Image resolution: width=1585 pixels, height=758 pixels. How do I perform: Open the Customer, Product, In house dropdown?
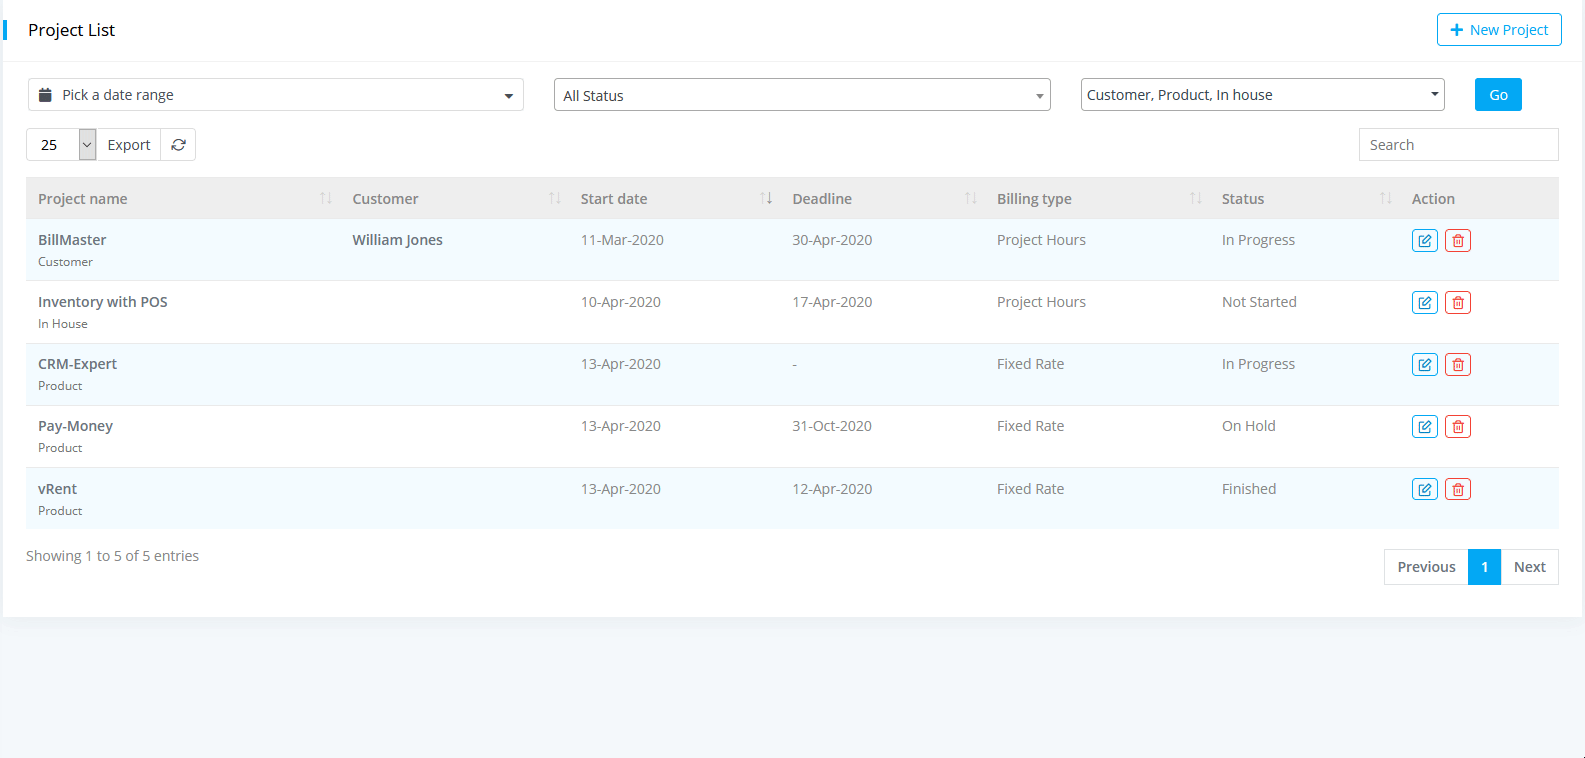[x=1262, y=95]
